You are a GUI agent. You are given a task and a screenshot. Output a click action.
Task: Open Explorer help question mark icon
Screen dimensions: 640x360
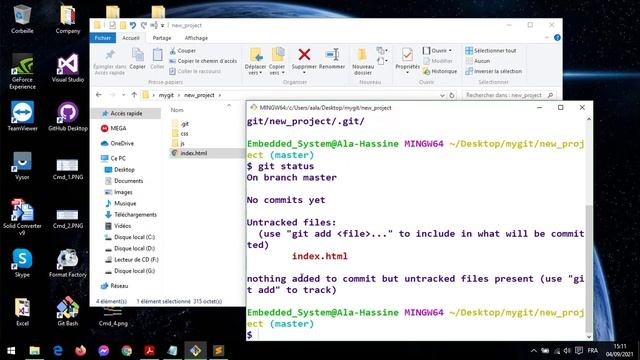(557, 38)
